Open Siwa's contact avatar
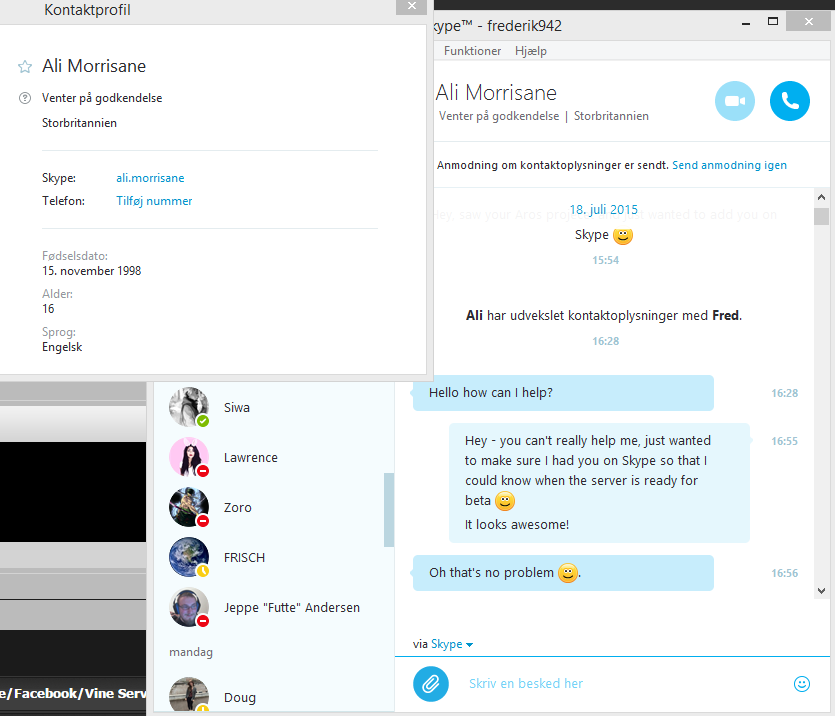 click(x=189, y=407)
